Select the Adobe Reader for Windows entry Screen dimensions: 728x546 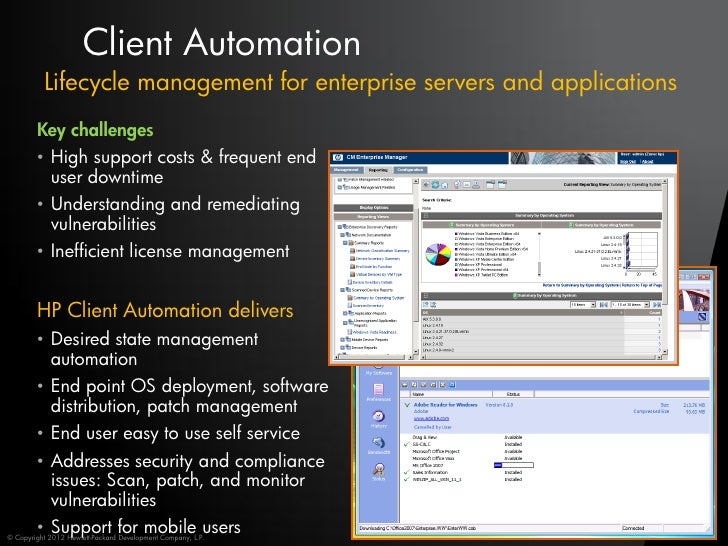[x=555, y=416]
